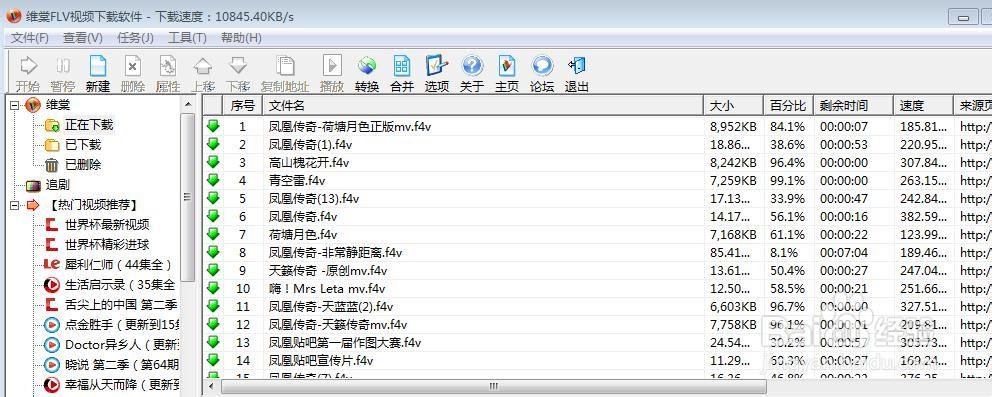The height and width of the screenshot is (397, 992).
Task: Open 点金胜手 in sidebar
Action: 121,325
